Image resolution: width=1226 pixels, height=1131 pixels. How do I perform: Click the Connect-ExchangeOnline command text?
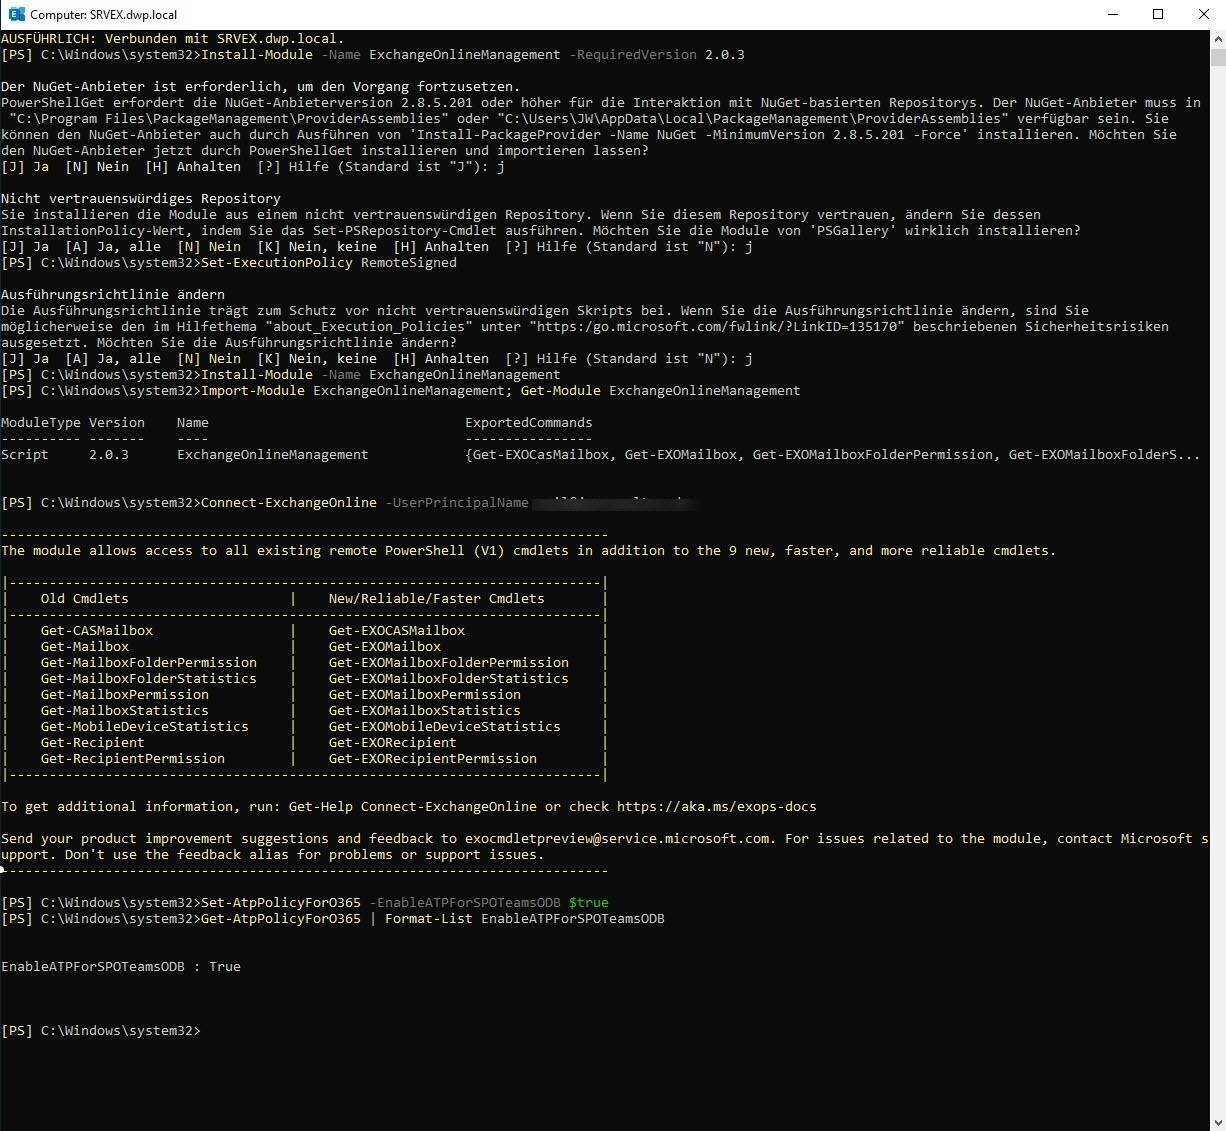[289, 502]
